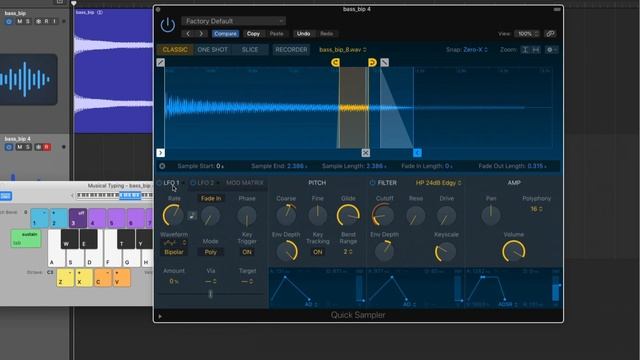Click the Copy button
The width and height of the screenshot is (640, 360).
click(253, 34)
